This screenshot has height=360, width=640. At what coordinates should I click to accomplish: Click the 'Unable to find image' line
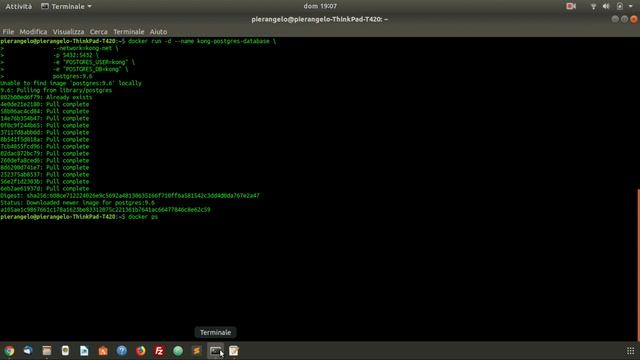[x=71, y=83]
